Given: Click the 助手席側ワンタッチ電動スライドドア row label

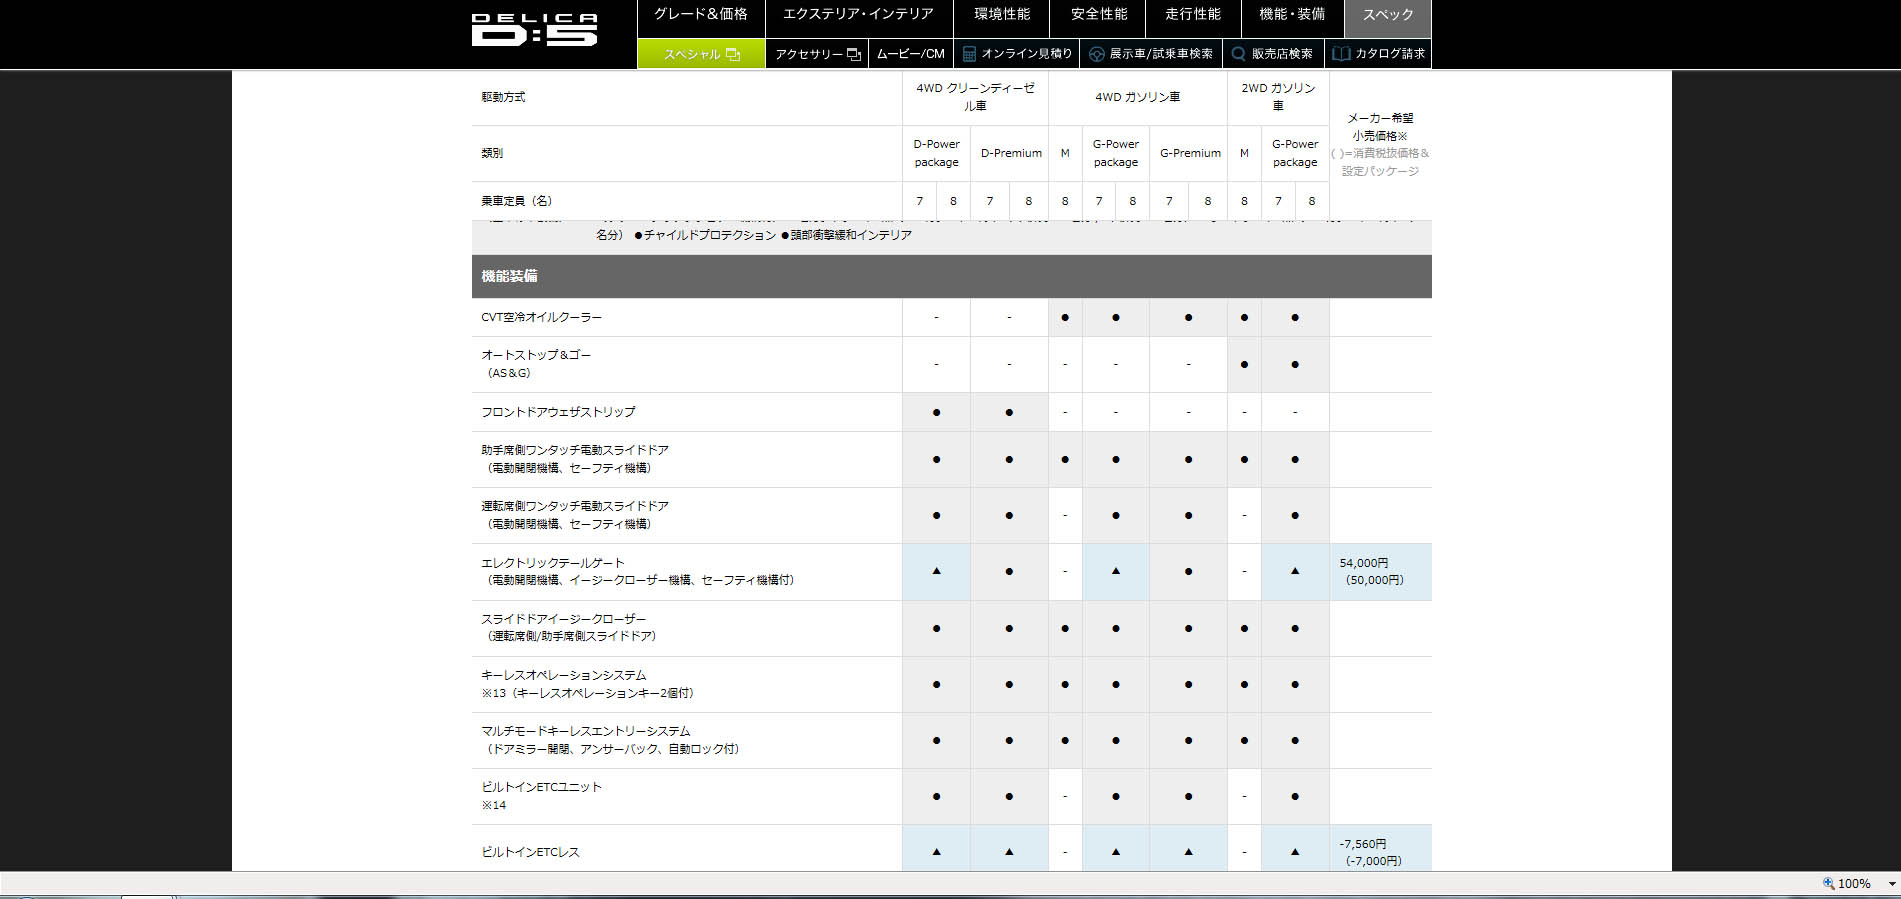Looking at the screenshot, I should pyautogui.click(x=575, y=459).
